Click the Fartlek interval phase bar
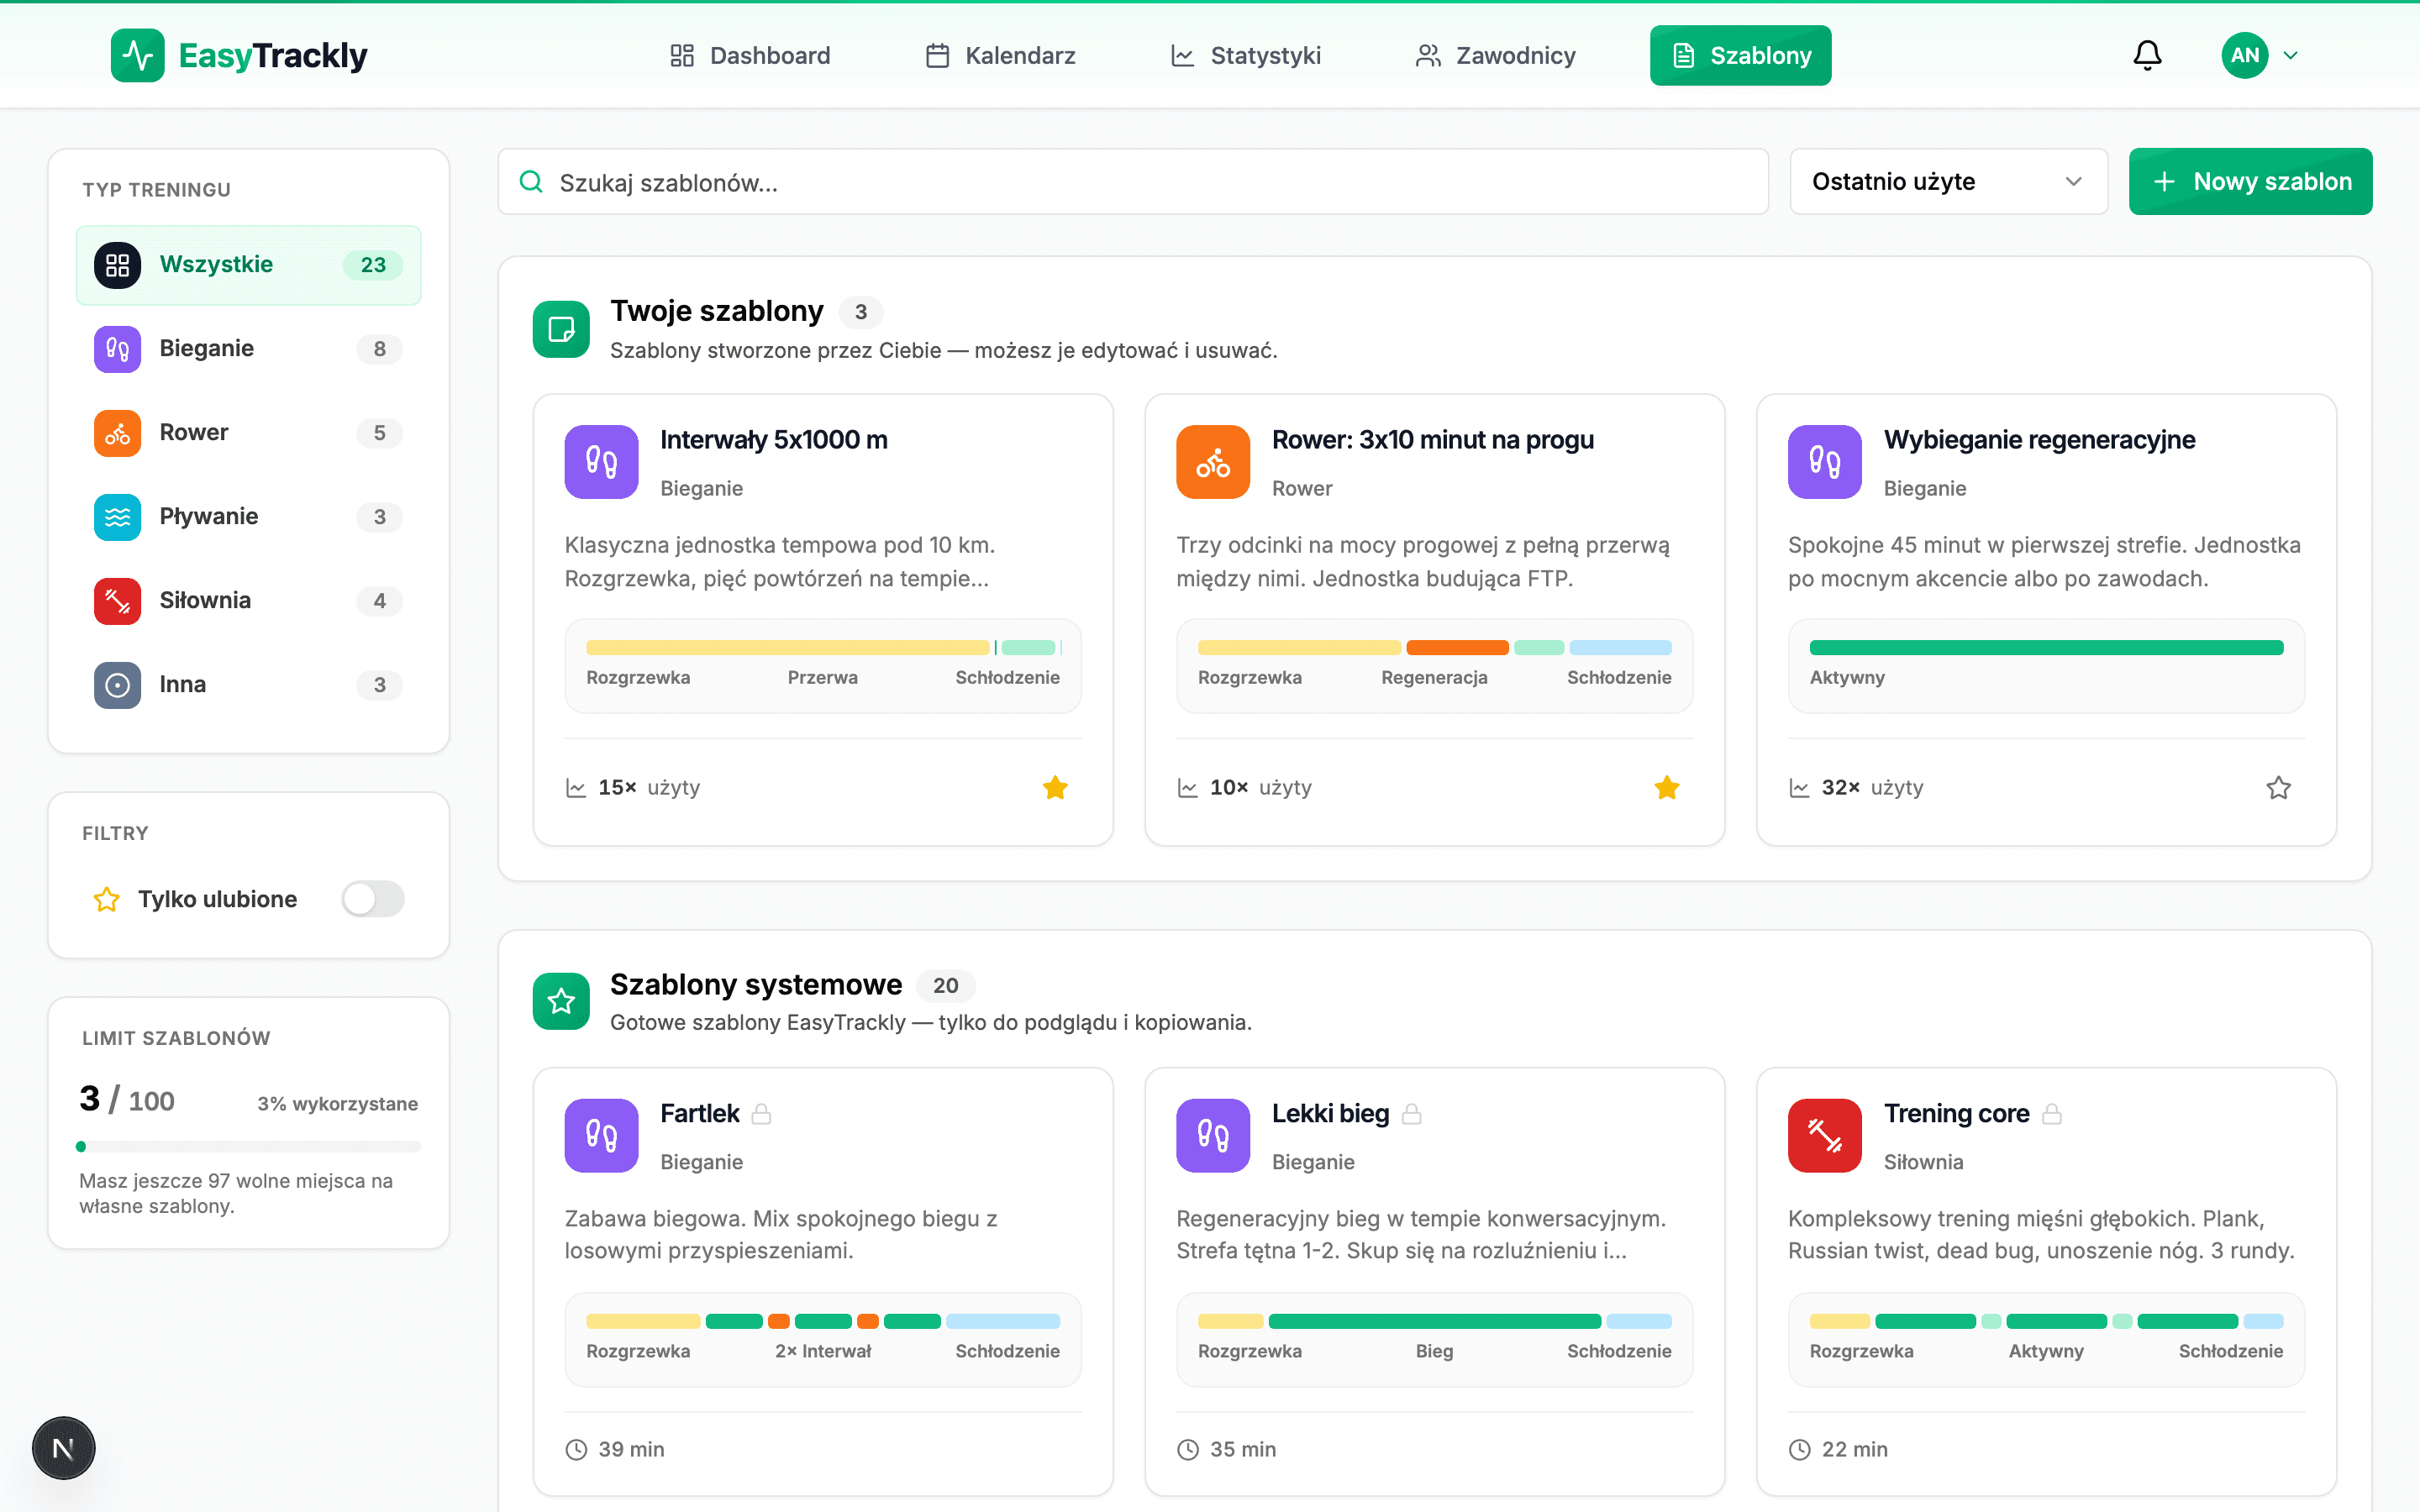The height and width of the screenshot is (1512, 2420). (823, 1321)
